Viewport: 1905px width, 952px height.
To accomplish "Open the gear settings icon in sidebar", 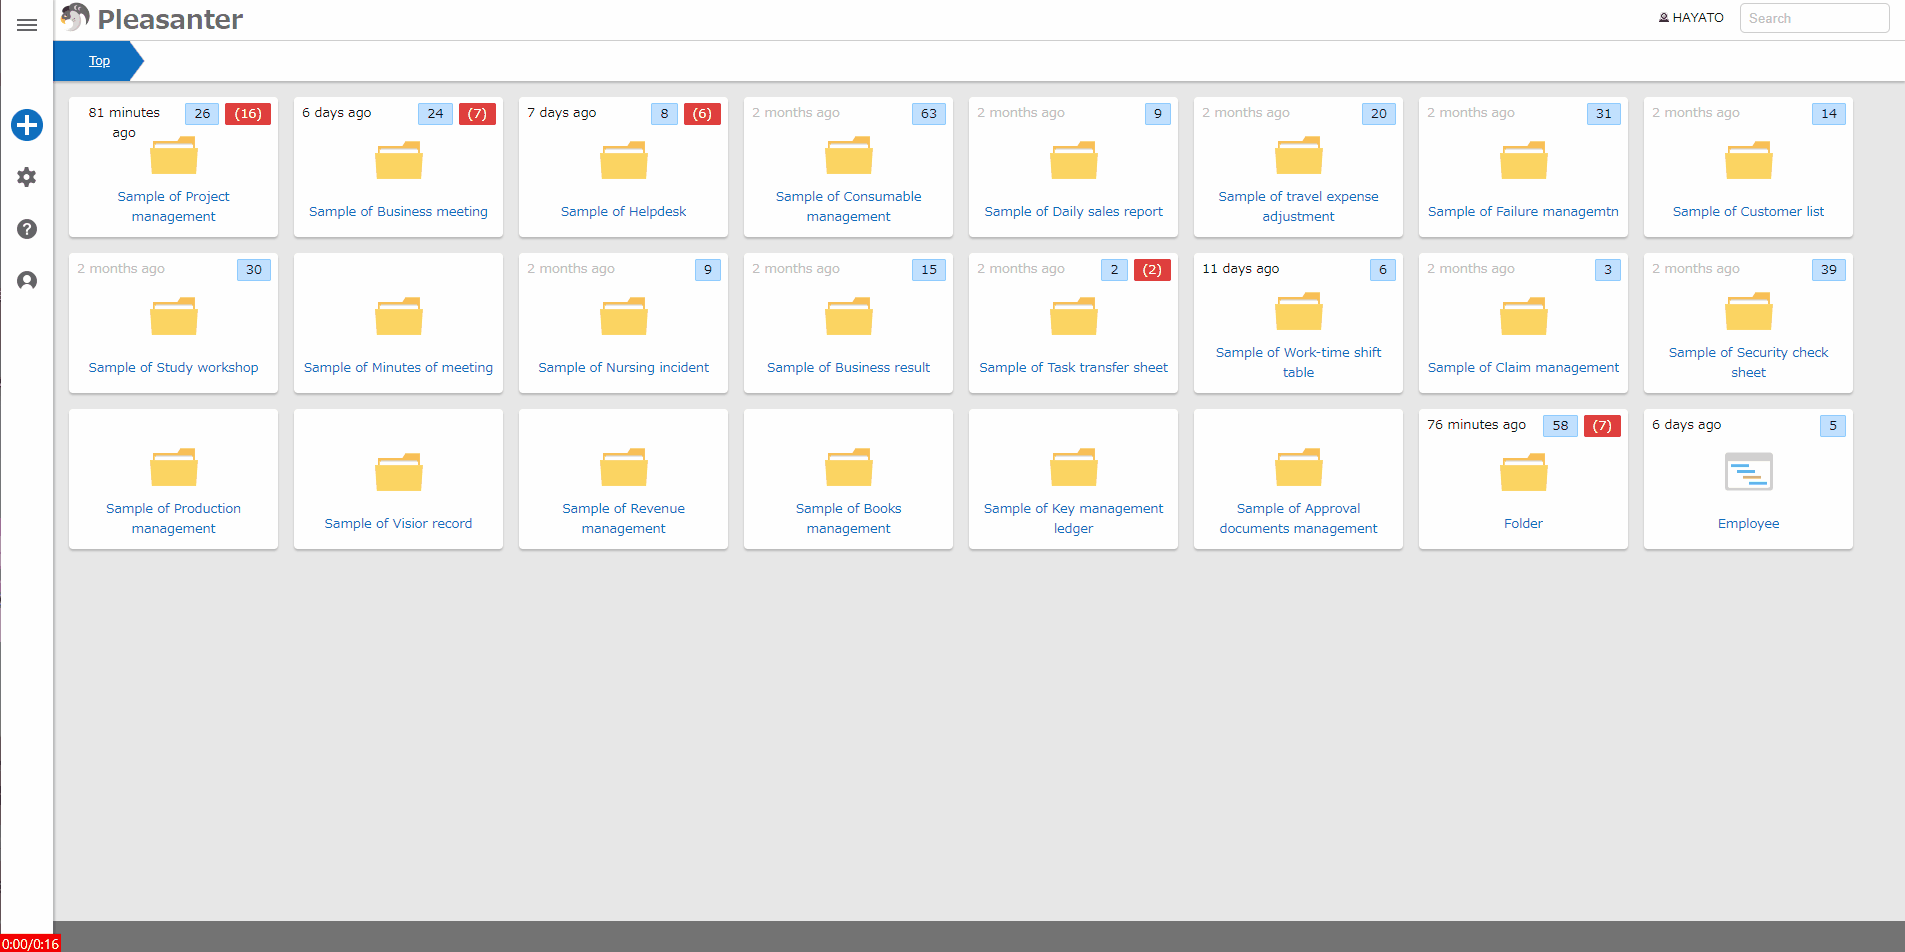I will [x=27, y=177].
